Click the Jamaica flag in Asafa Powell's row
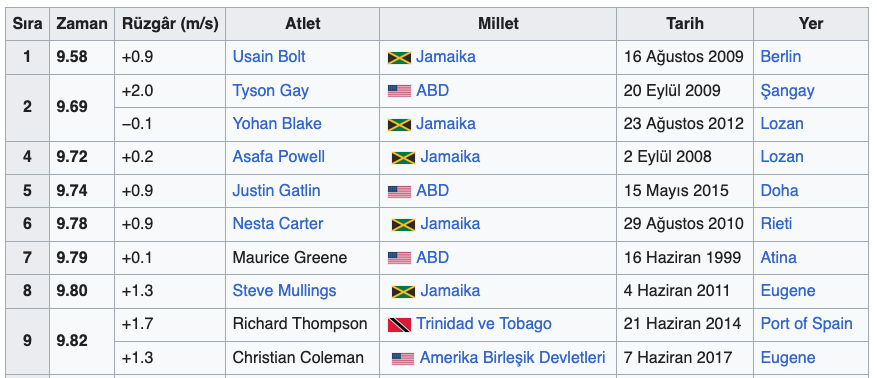The width and height of the screenshot is (877, 378). tap(403, 158)
